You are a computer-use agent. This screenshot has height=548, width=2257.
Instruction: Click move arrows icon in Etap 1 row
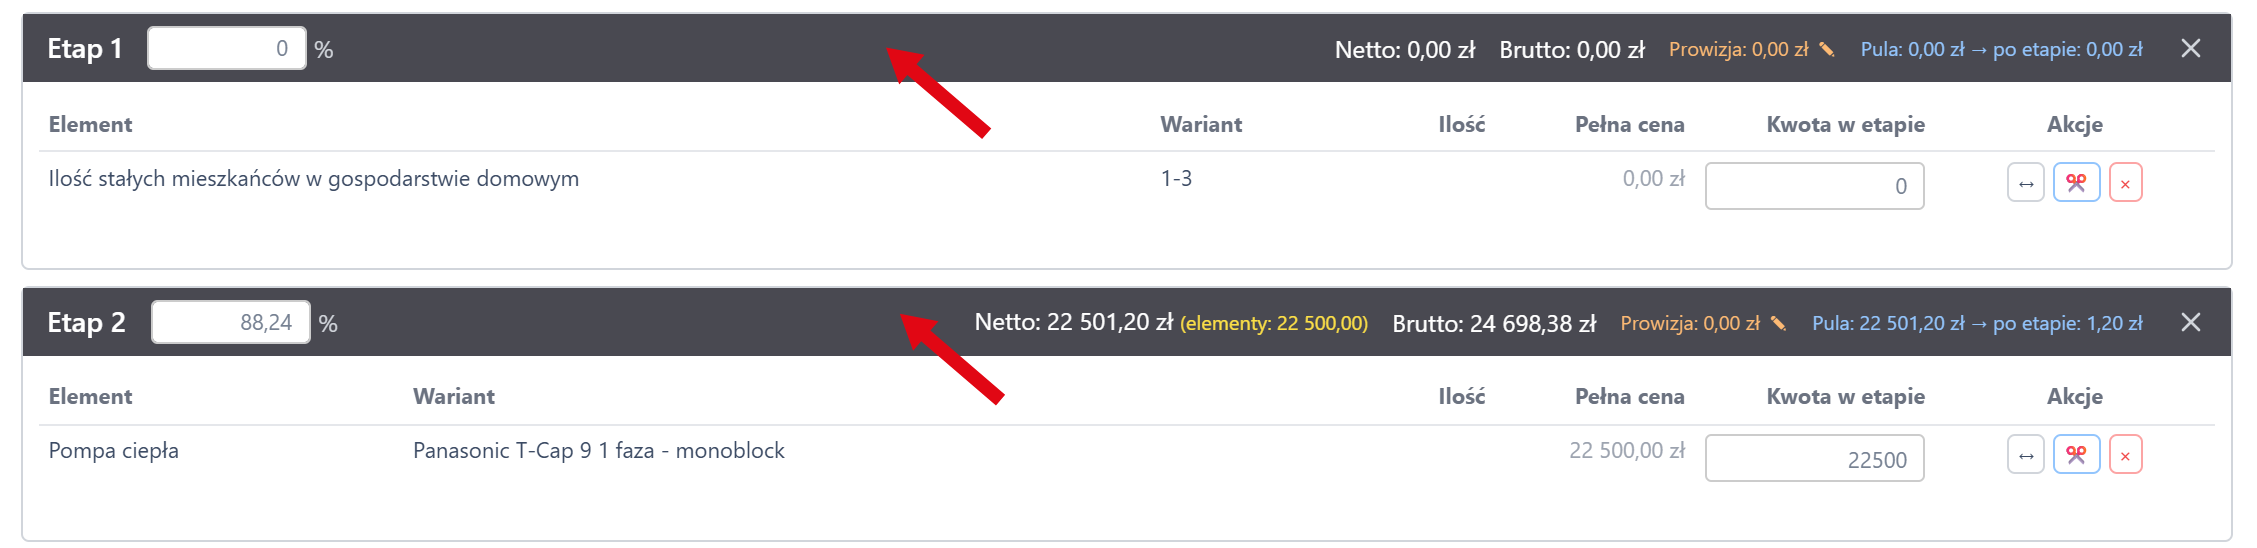coord(2025,183)
